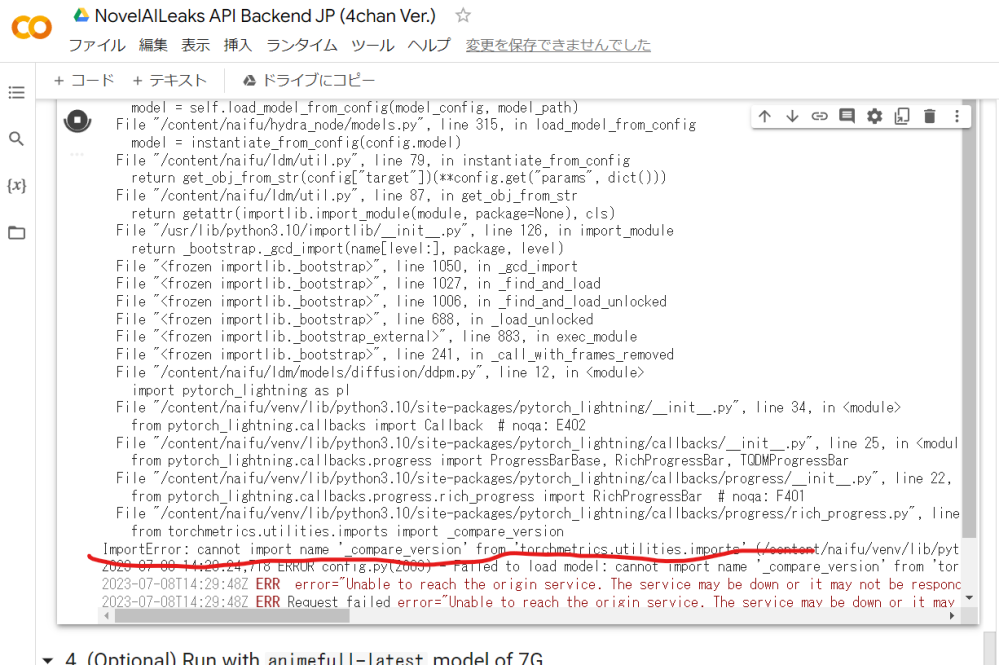Viewport: 999px width, 665px height.
Task: Open the table of contents sidebar
Action: coord(17,92)
